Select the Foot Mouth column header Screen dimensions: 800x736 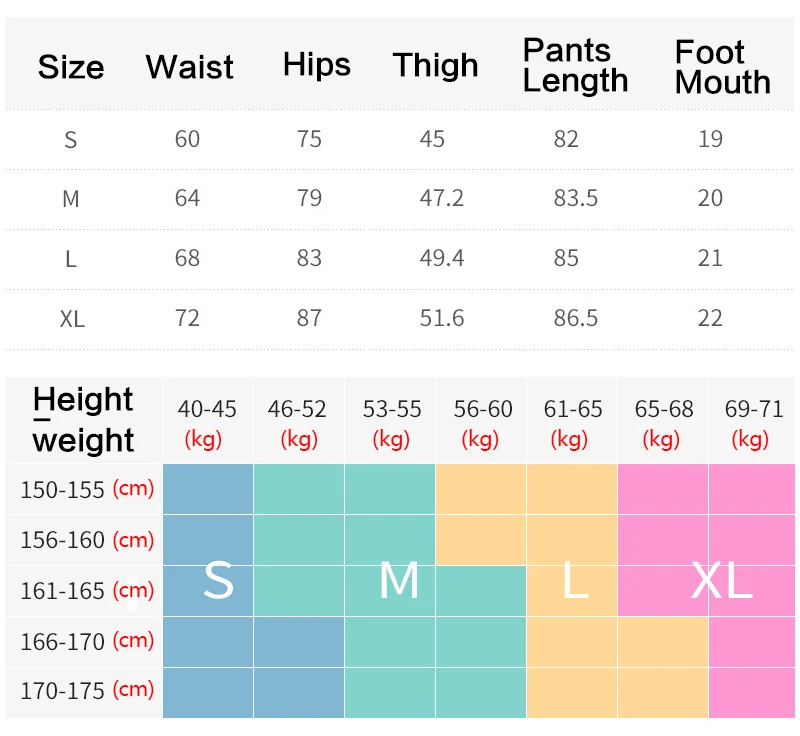(722, 67)
